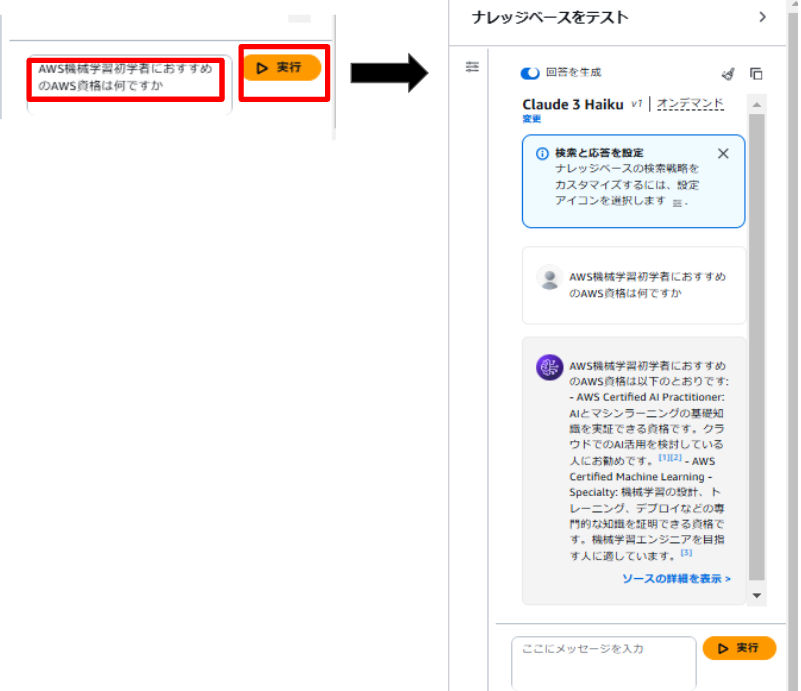Click the user avatar icon in the question bubble

pyautogui.click(x=549, y=278)
